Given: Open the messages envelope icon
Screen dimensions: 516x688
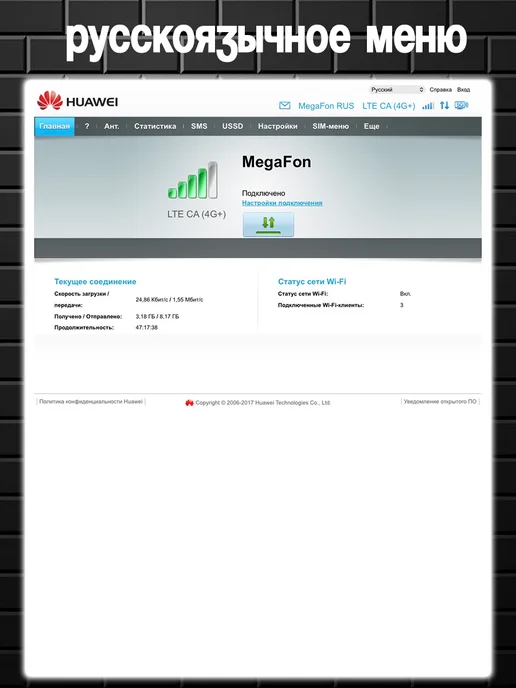Looking at the screenshot, I should 284,106.
